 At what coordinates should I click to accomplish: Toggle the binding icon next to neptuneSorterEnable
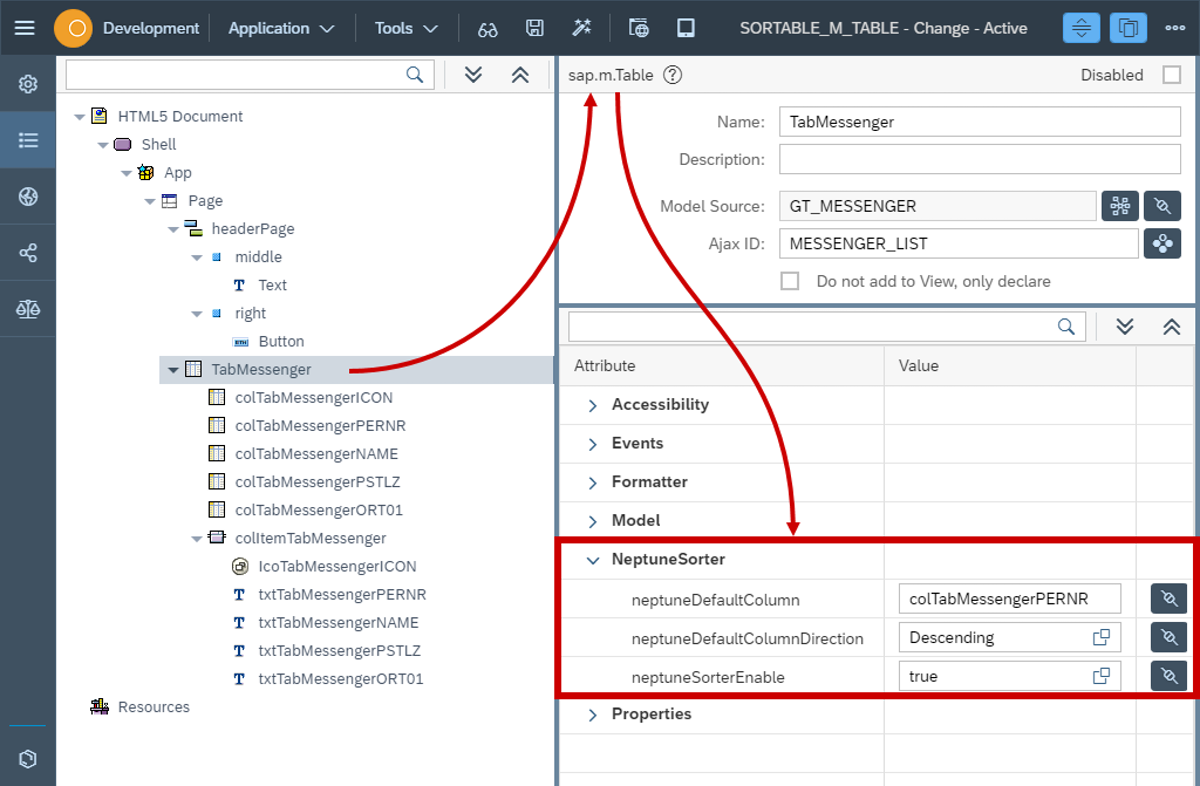tap(1168, 675)
